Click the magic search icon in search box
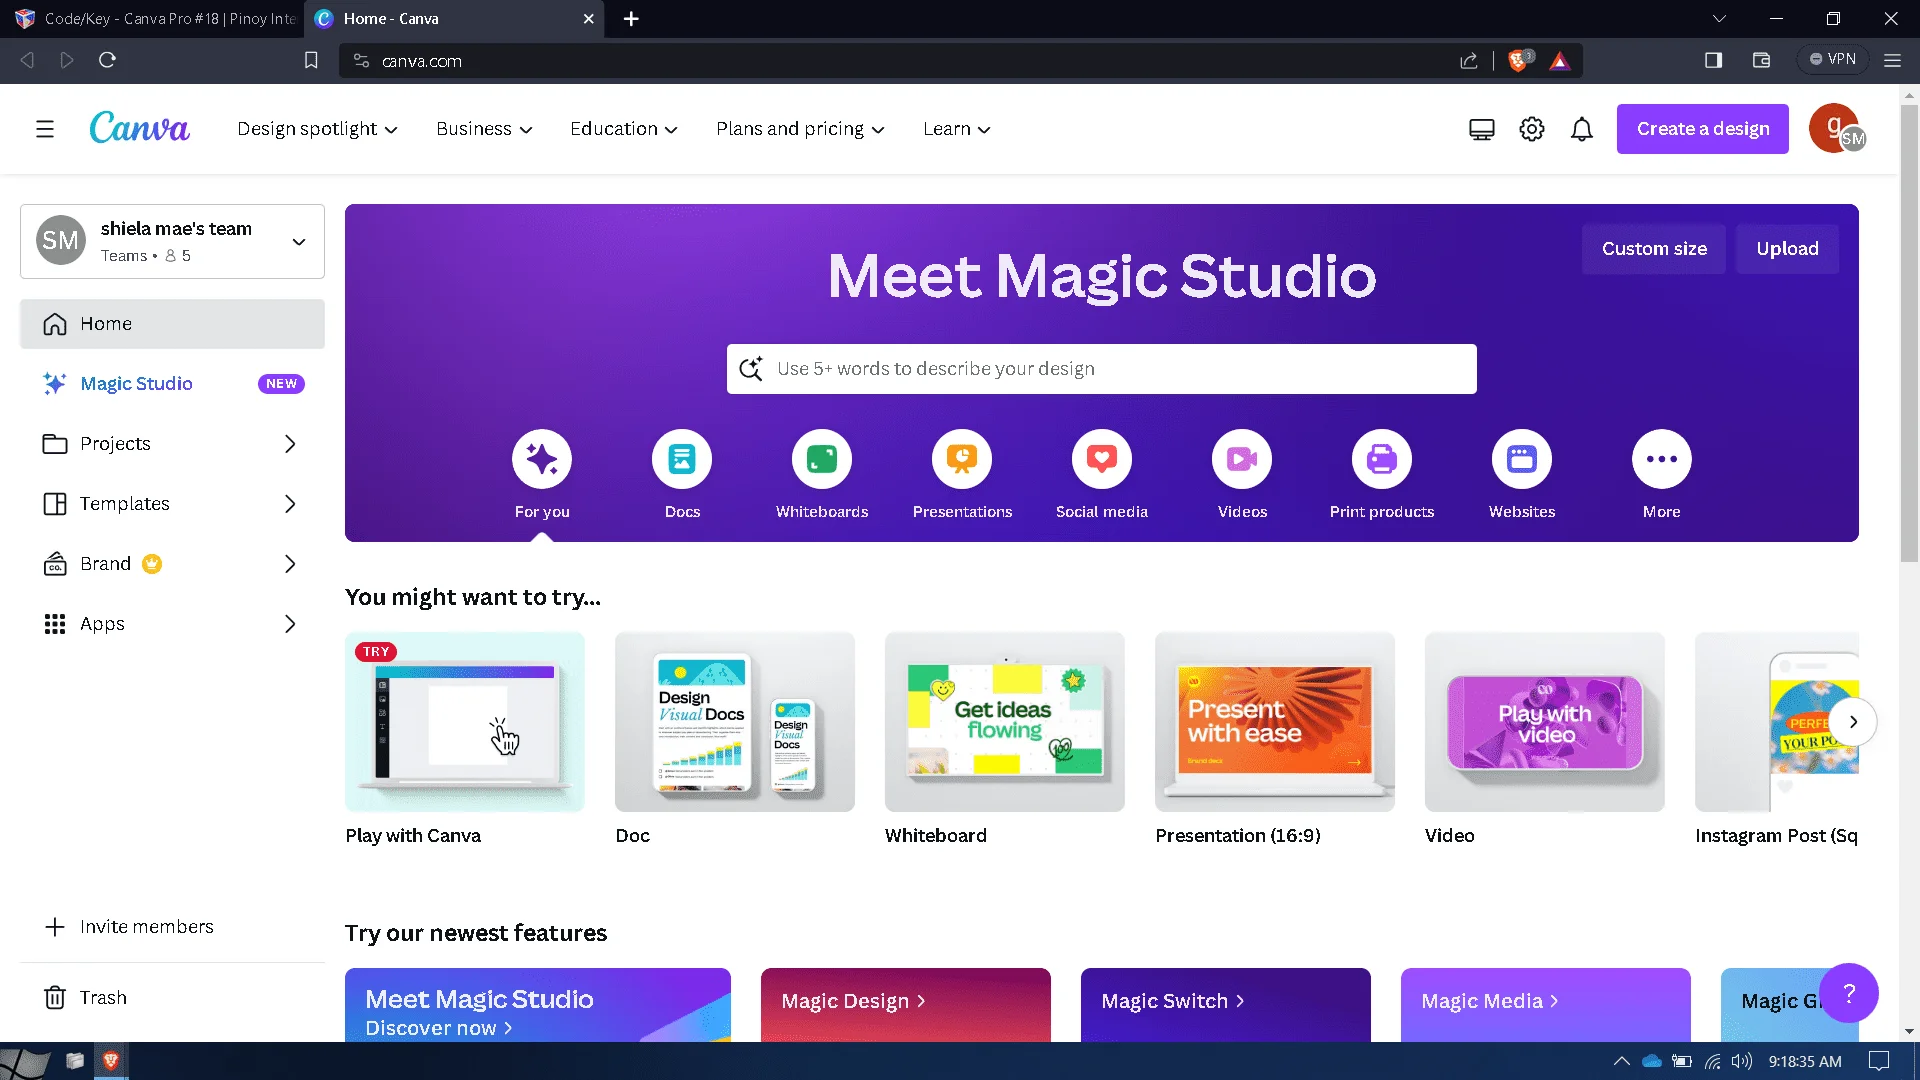Viewport: 1920px width, 1080px height. pyautogui.click(x=751, y=369)
